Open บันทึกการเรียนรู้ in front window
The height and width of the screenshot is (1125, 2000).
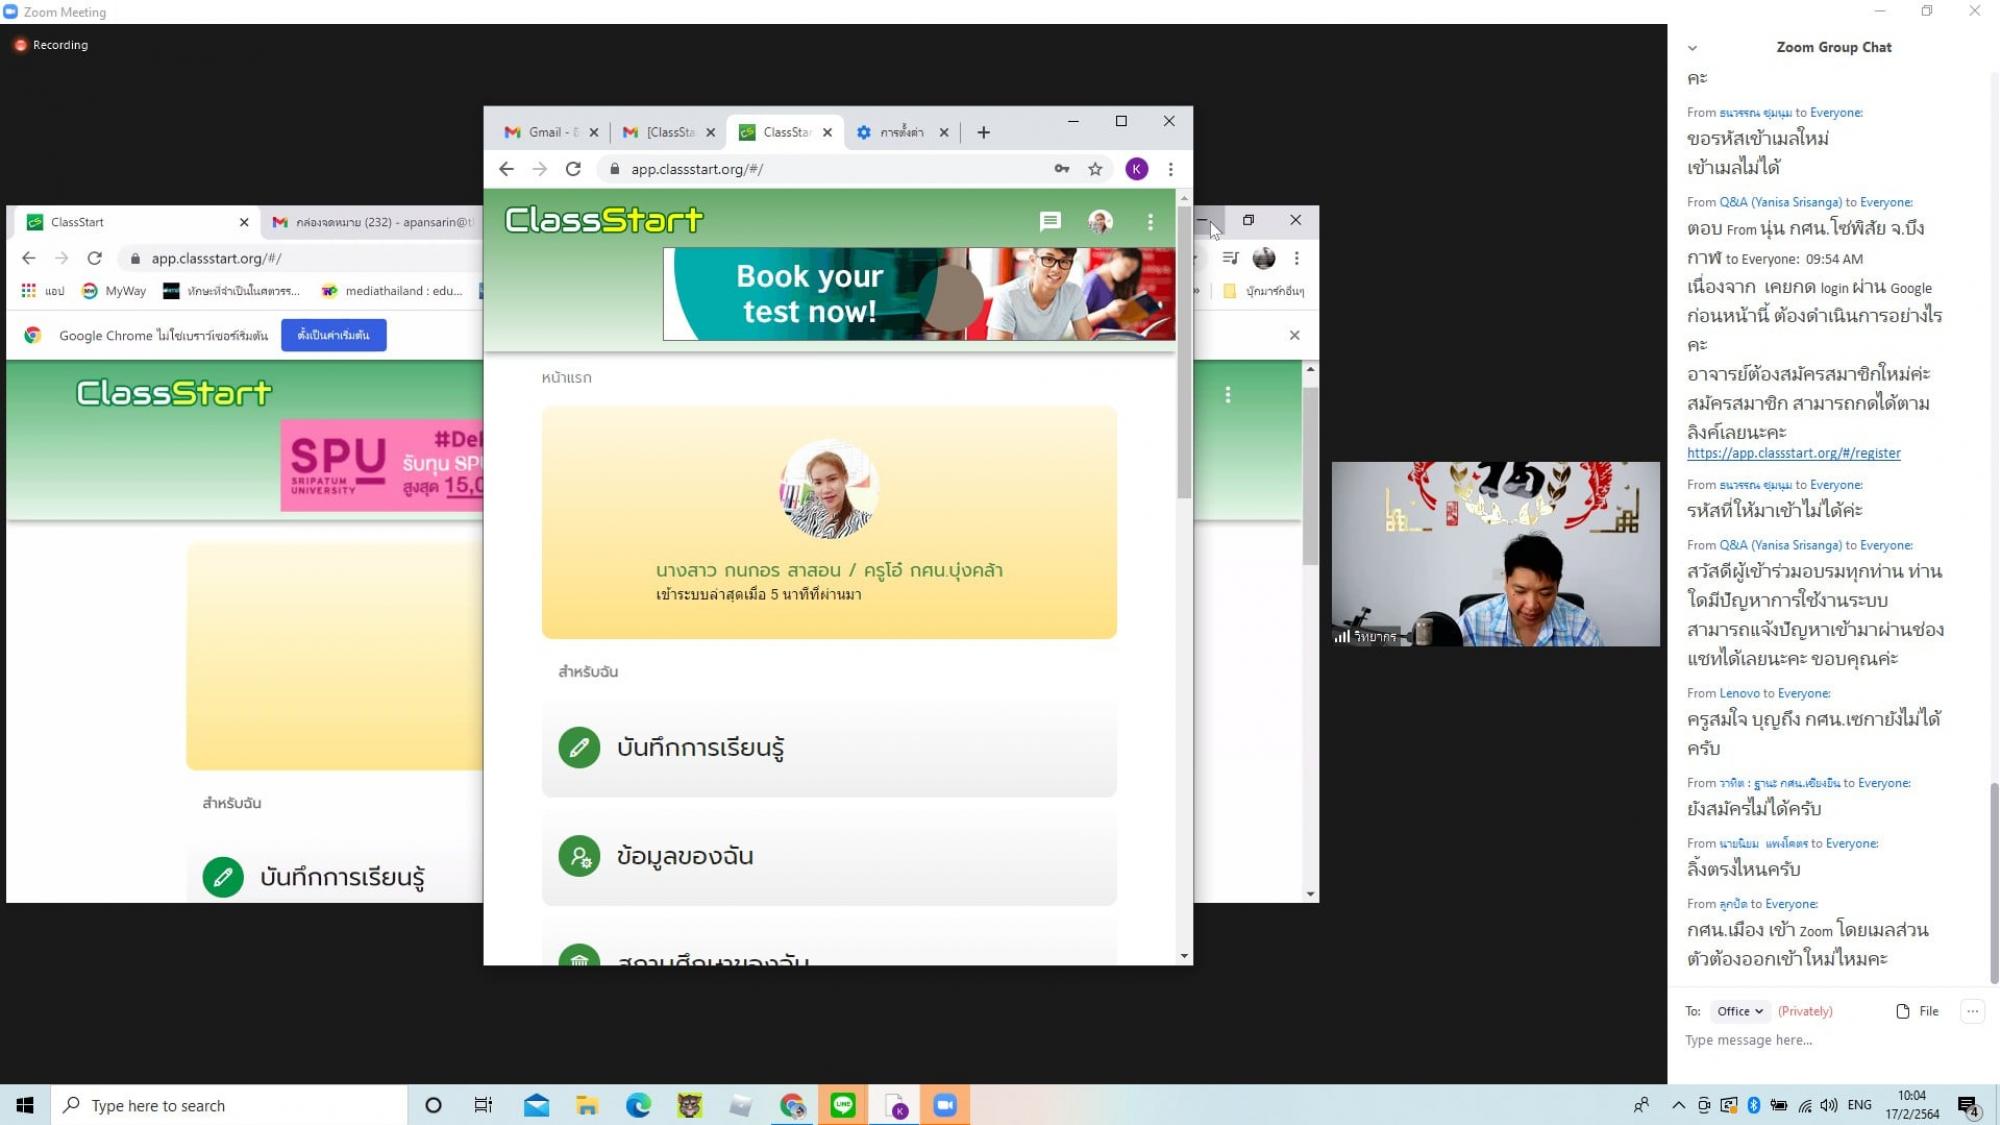point(829,747)
